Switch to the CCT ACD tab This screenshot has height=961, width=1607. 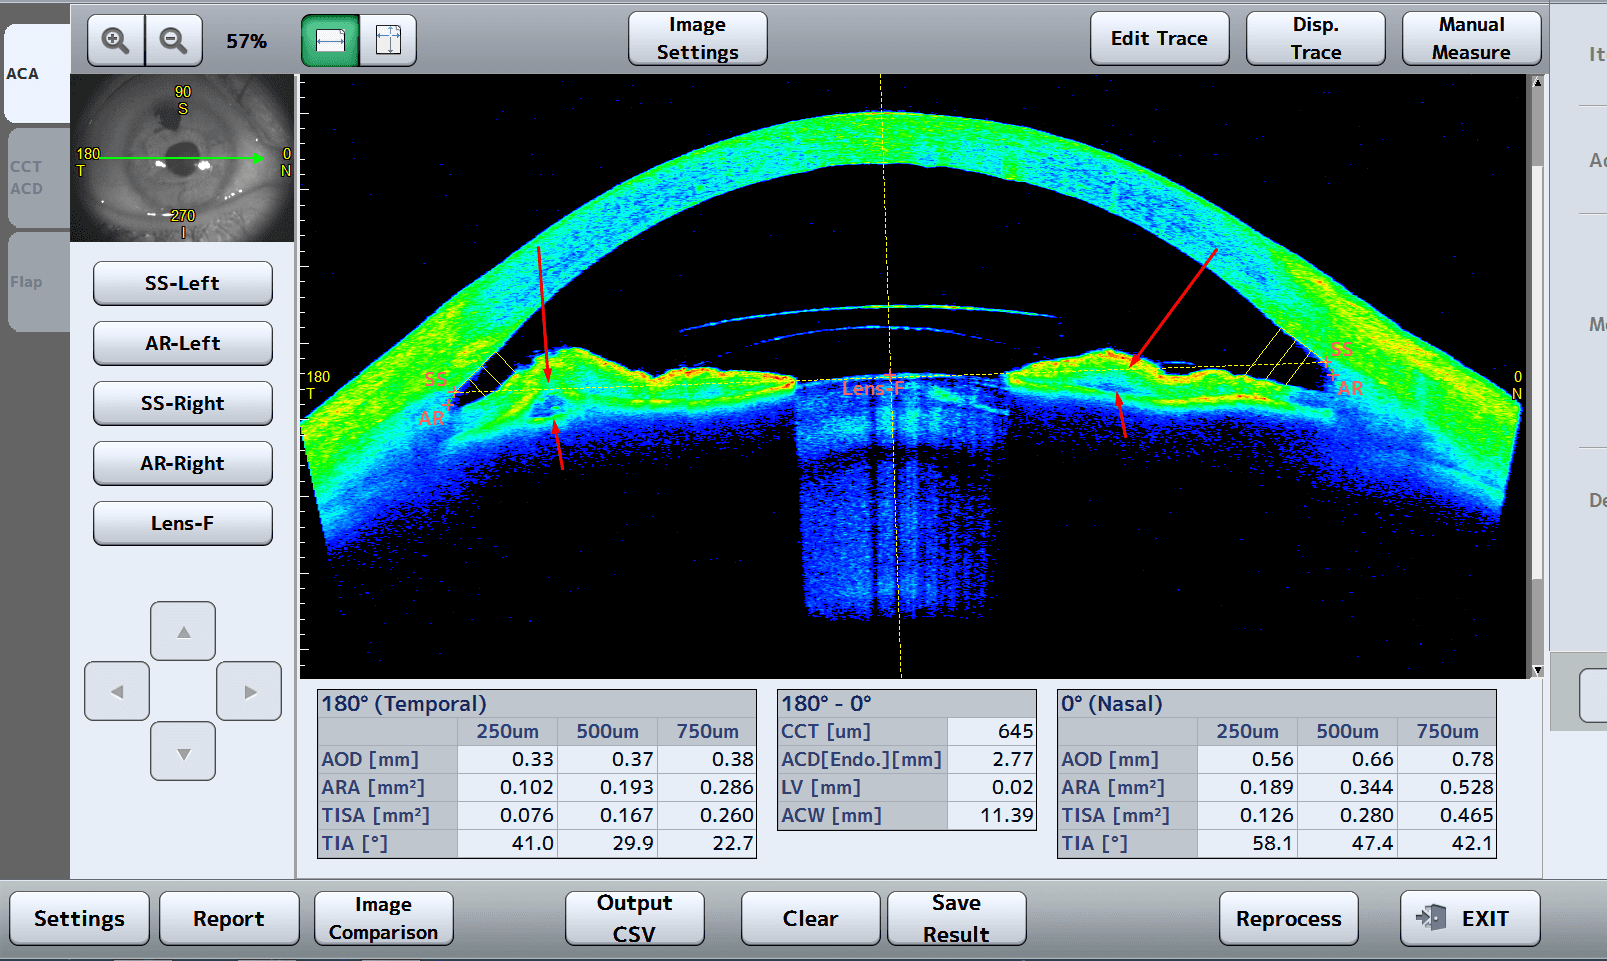36,178
